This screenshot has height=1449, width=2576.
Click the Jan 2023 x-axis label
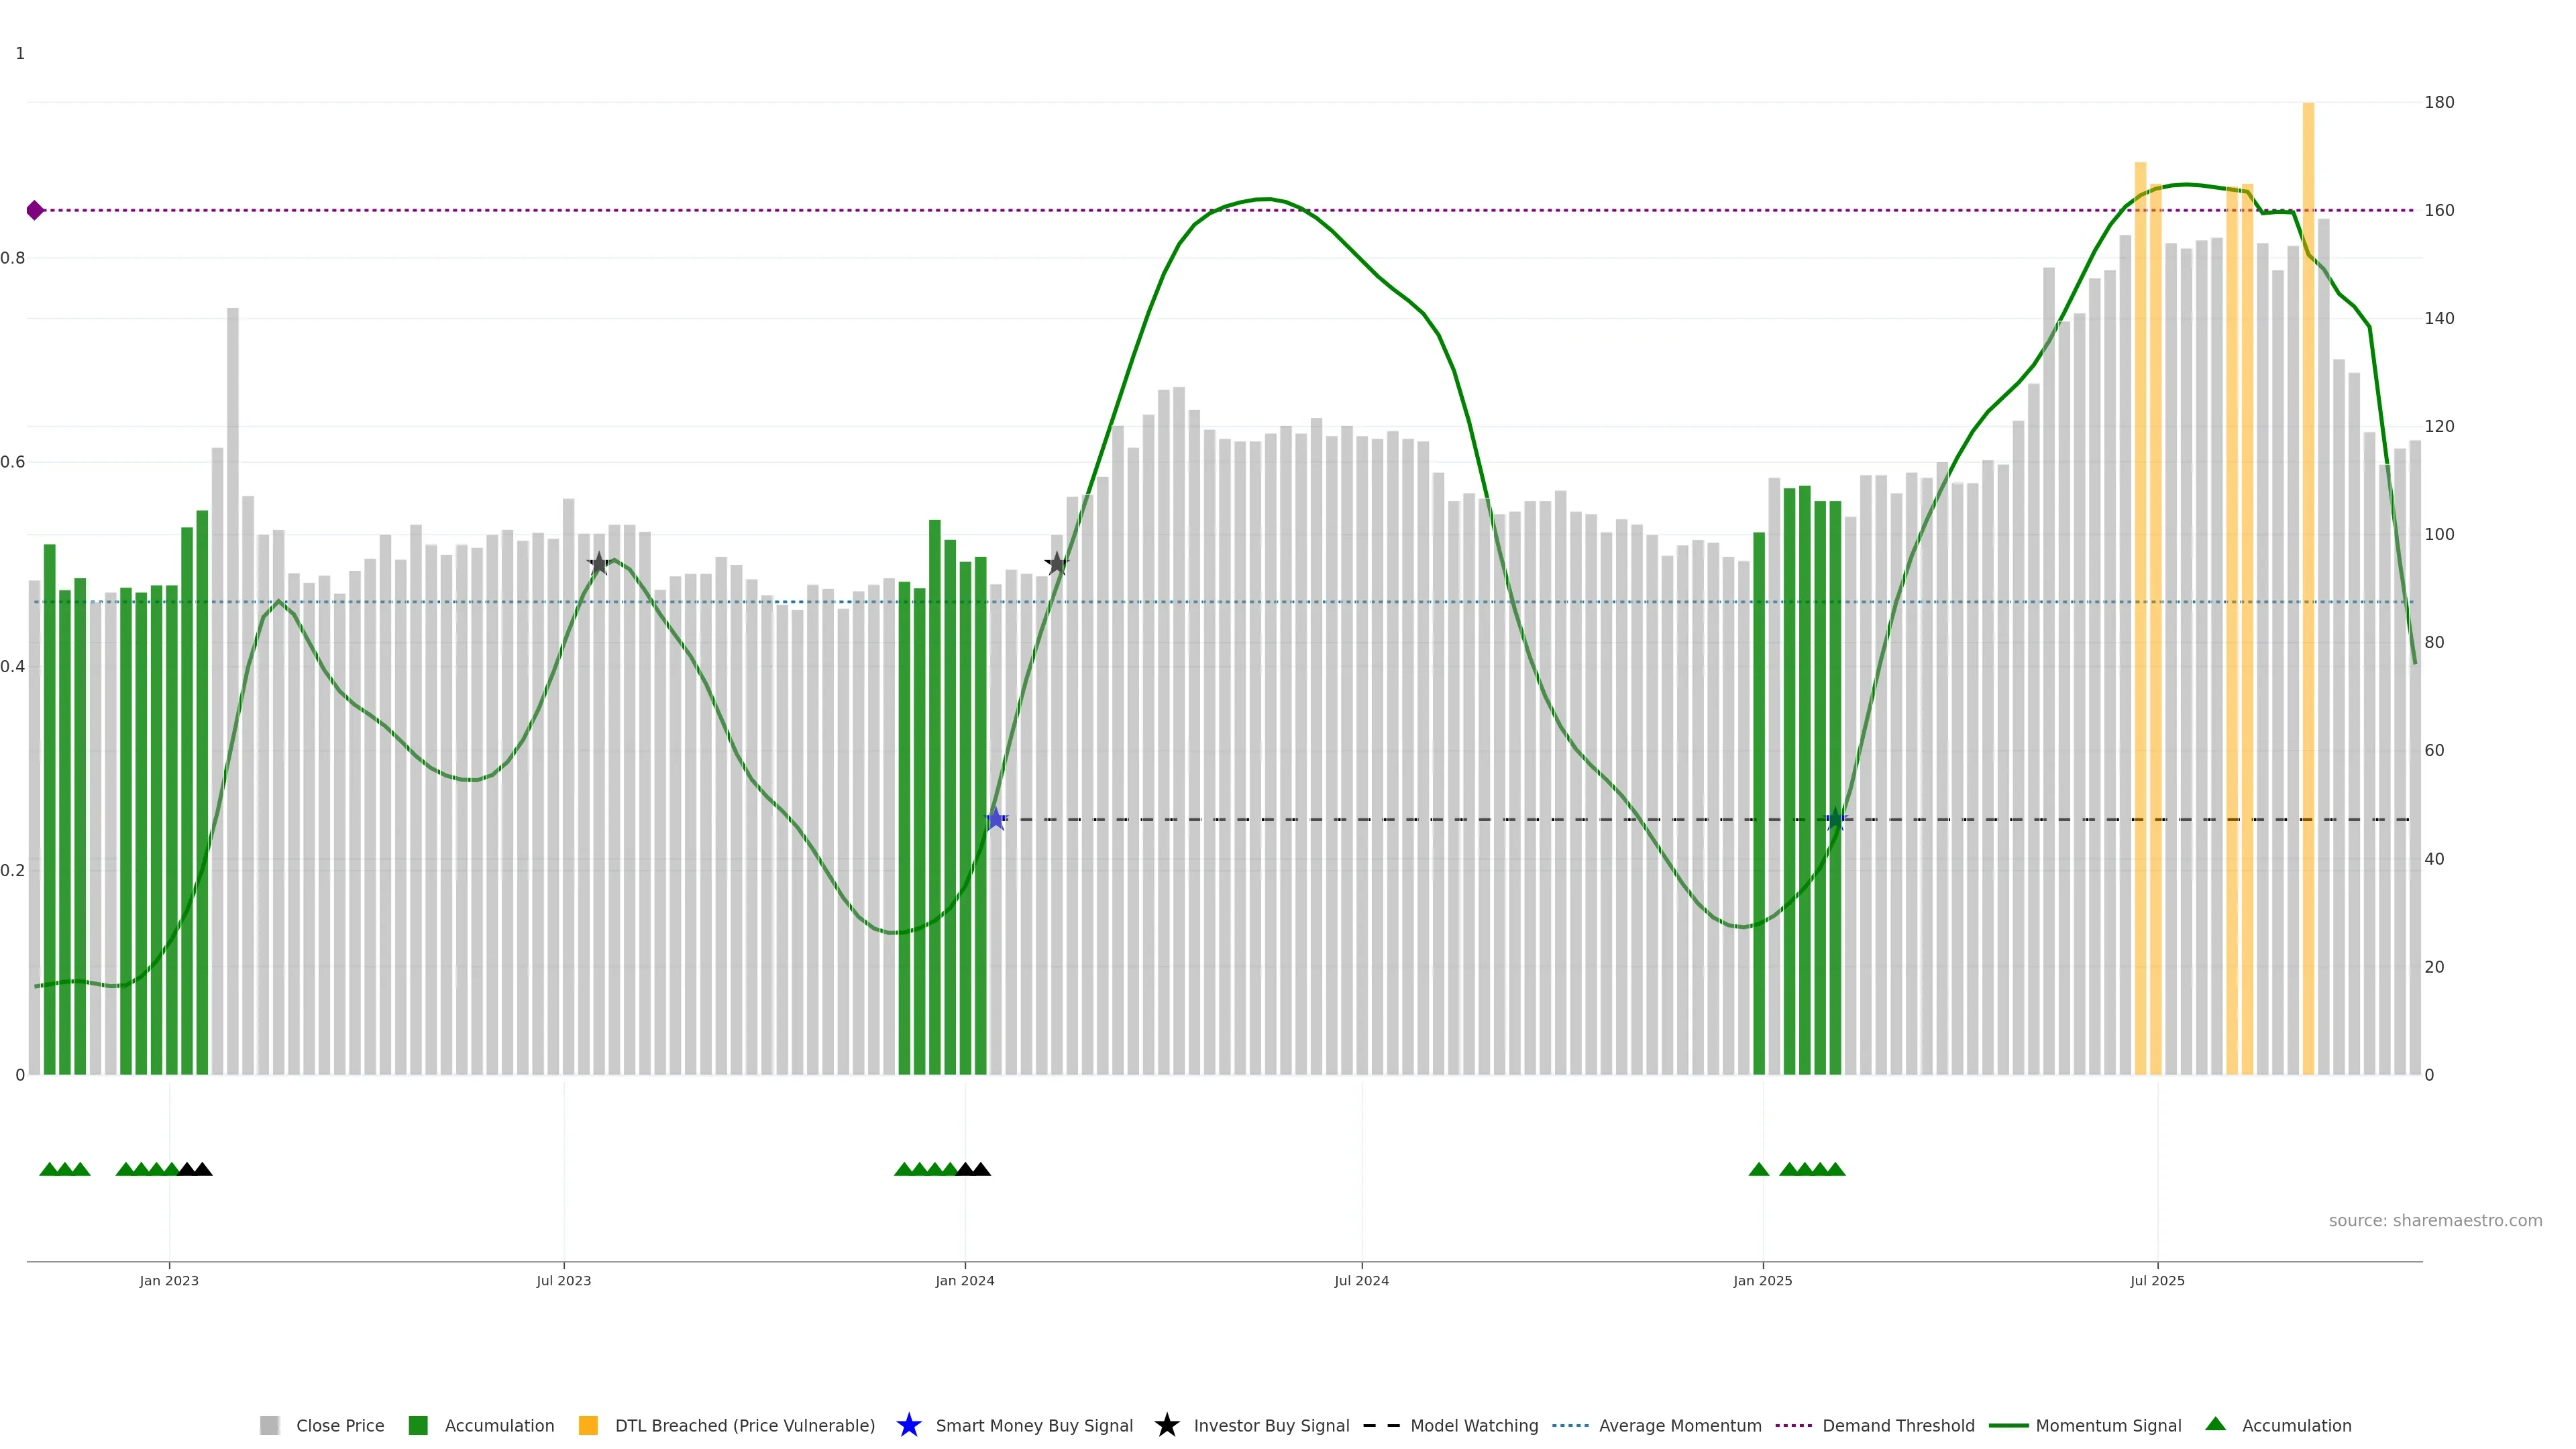tap(169, 1280)
